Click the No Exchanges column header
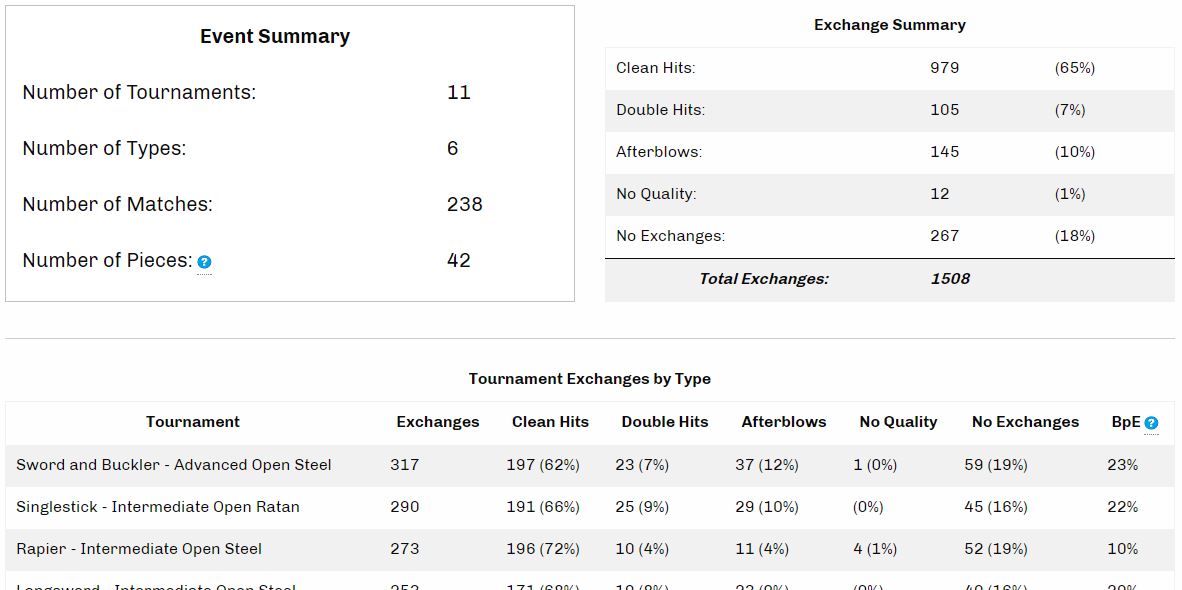Image resolution: width=1182 pixels, height=590 pixels. (x=1025, y=422)
